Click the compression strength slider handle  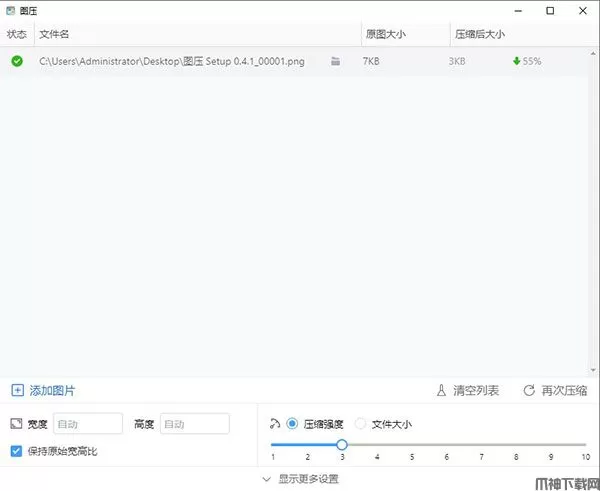(342, 445)
